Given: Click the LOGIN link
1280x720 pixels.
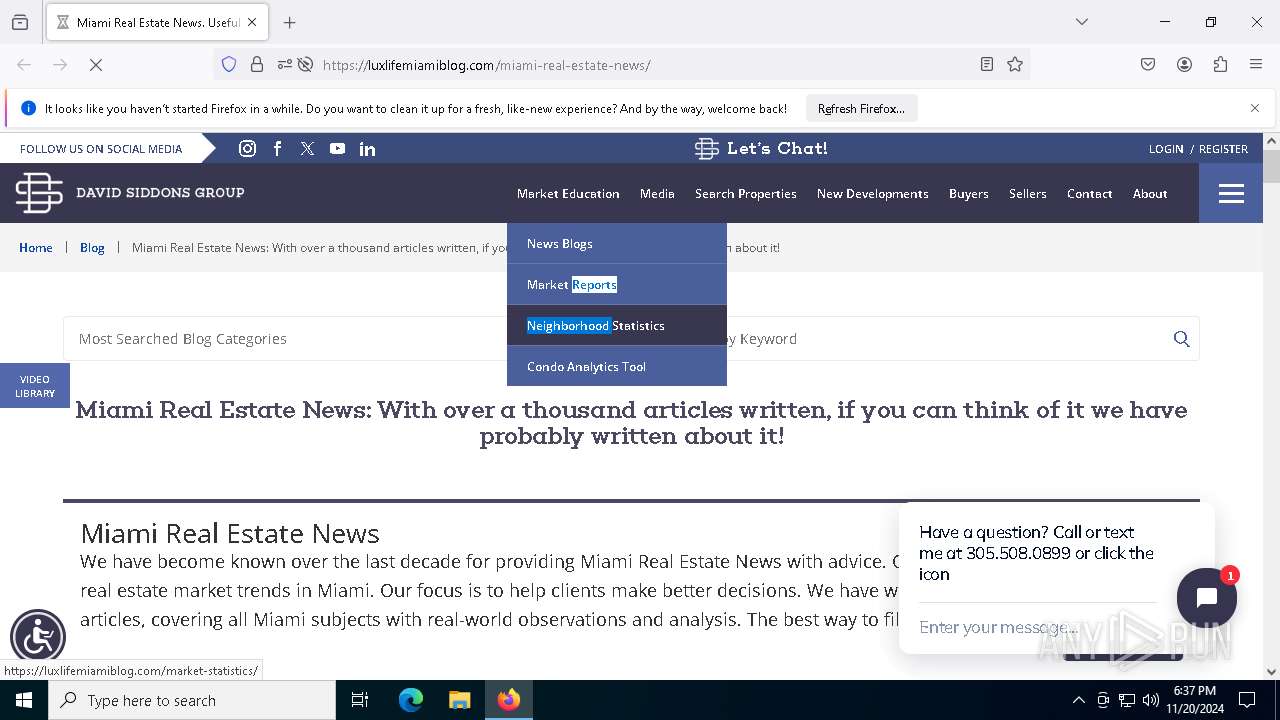Looking at the screenshot, I should tap(1166, 148).
